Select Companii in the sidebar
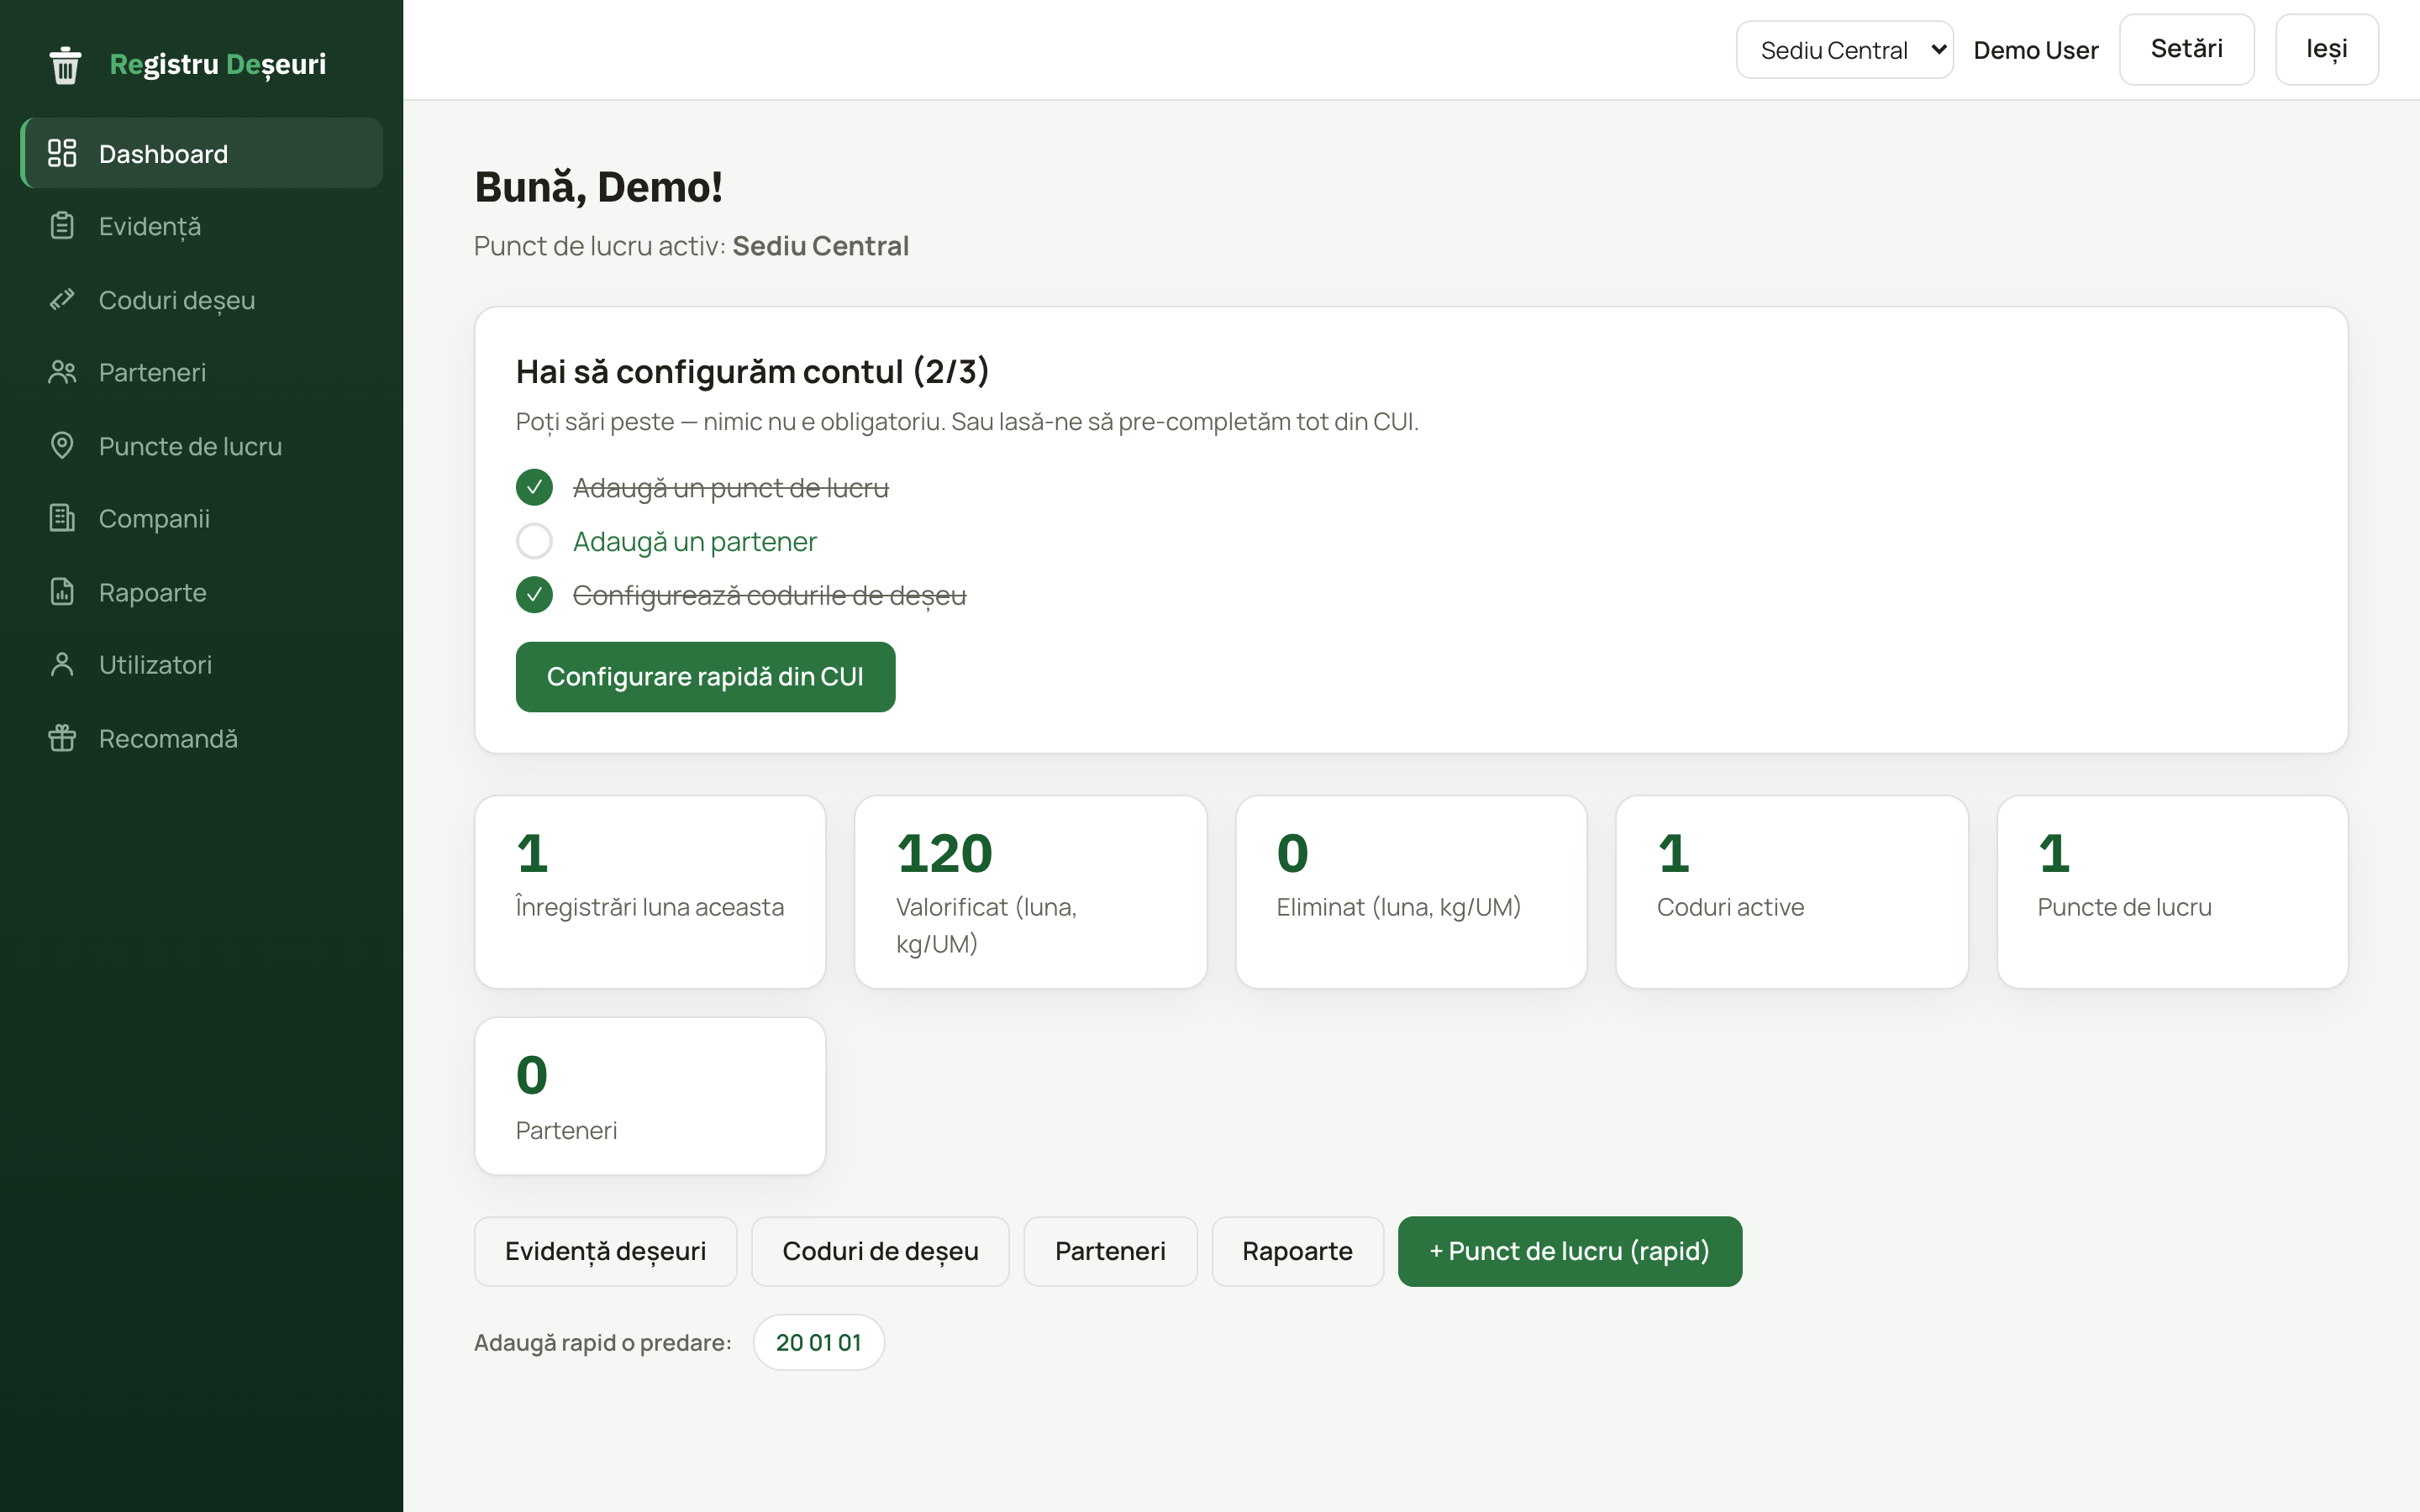The width and height of the screenshot is (2420, 1512). [202, 518]
